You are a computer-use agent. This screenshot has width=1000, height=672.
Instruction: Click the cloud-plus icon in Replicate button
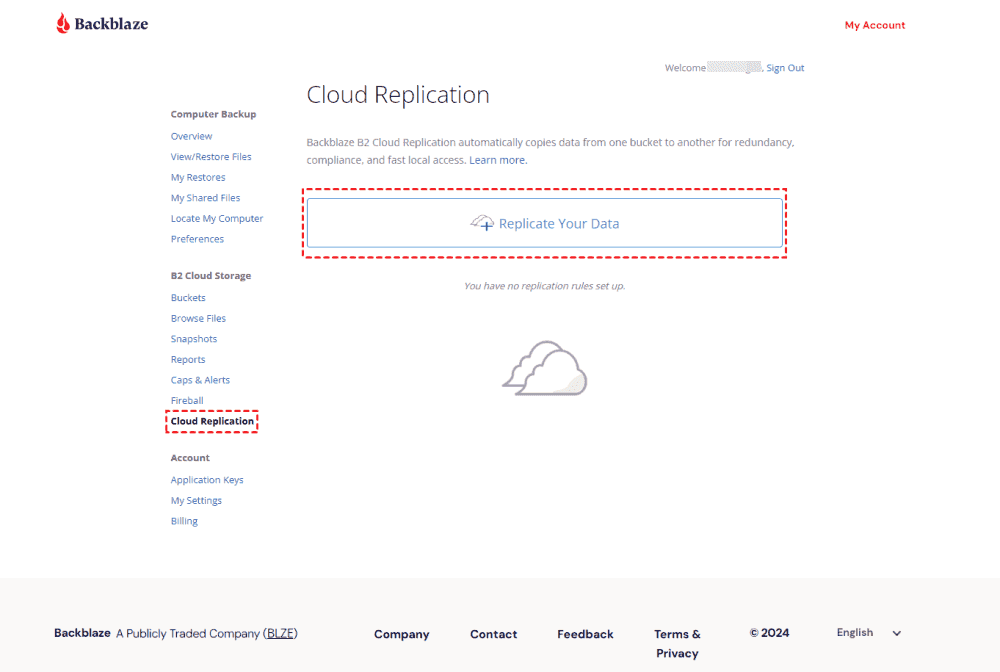[482, 223]
